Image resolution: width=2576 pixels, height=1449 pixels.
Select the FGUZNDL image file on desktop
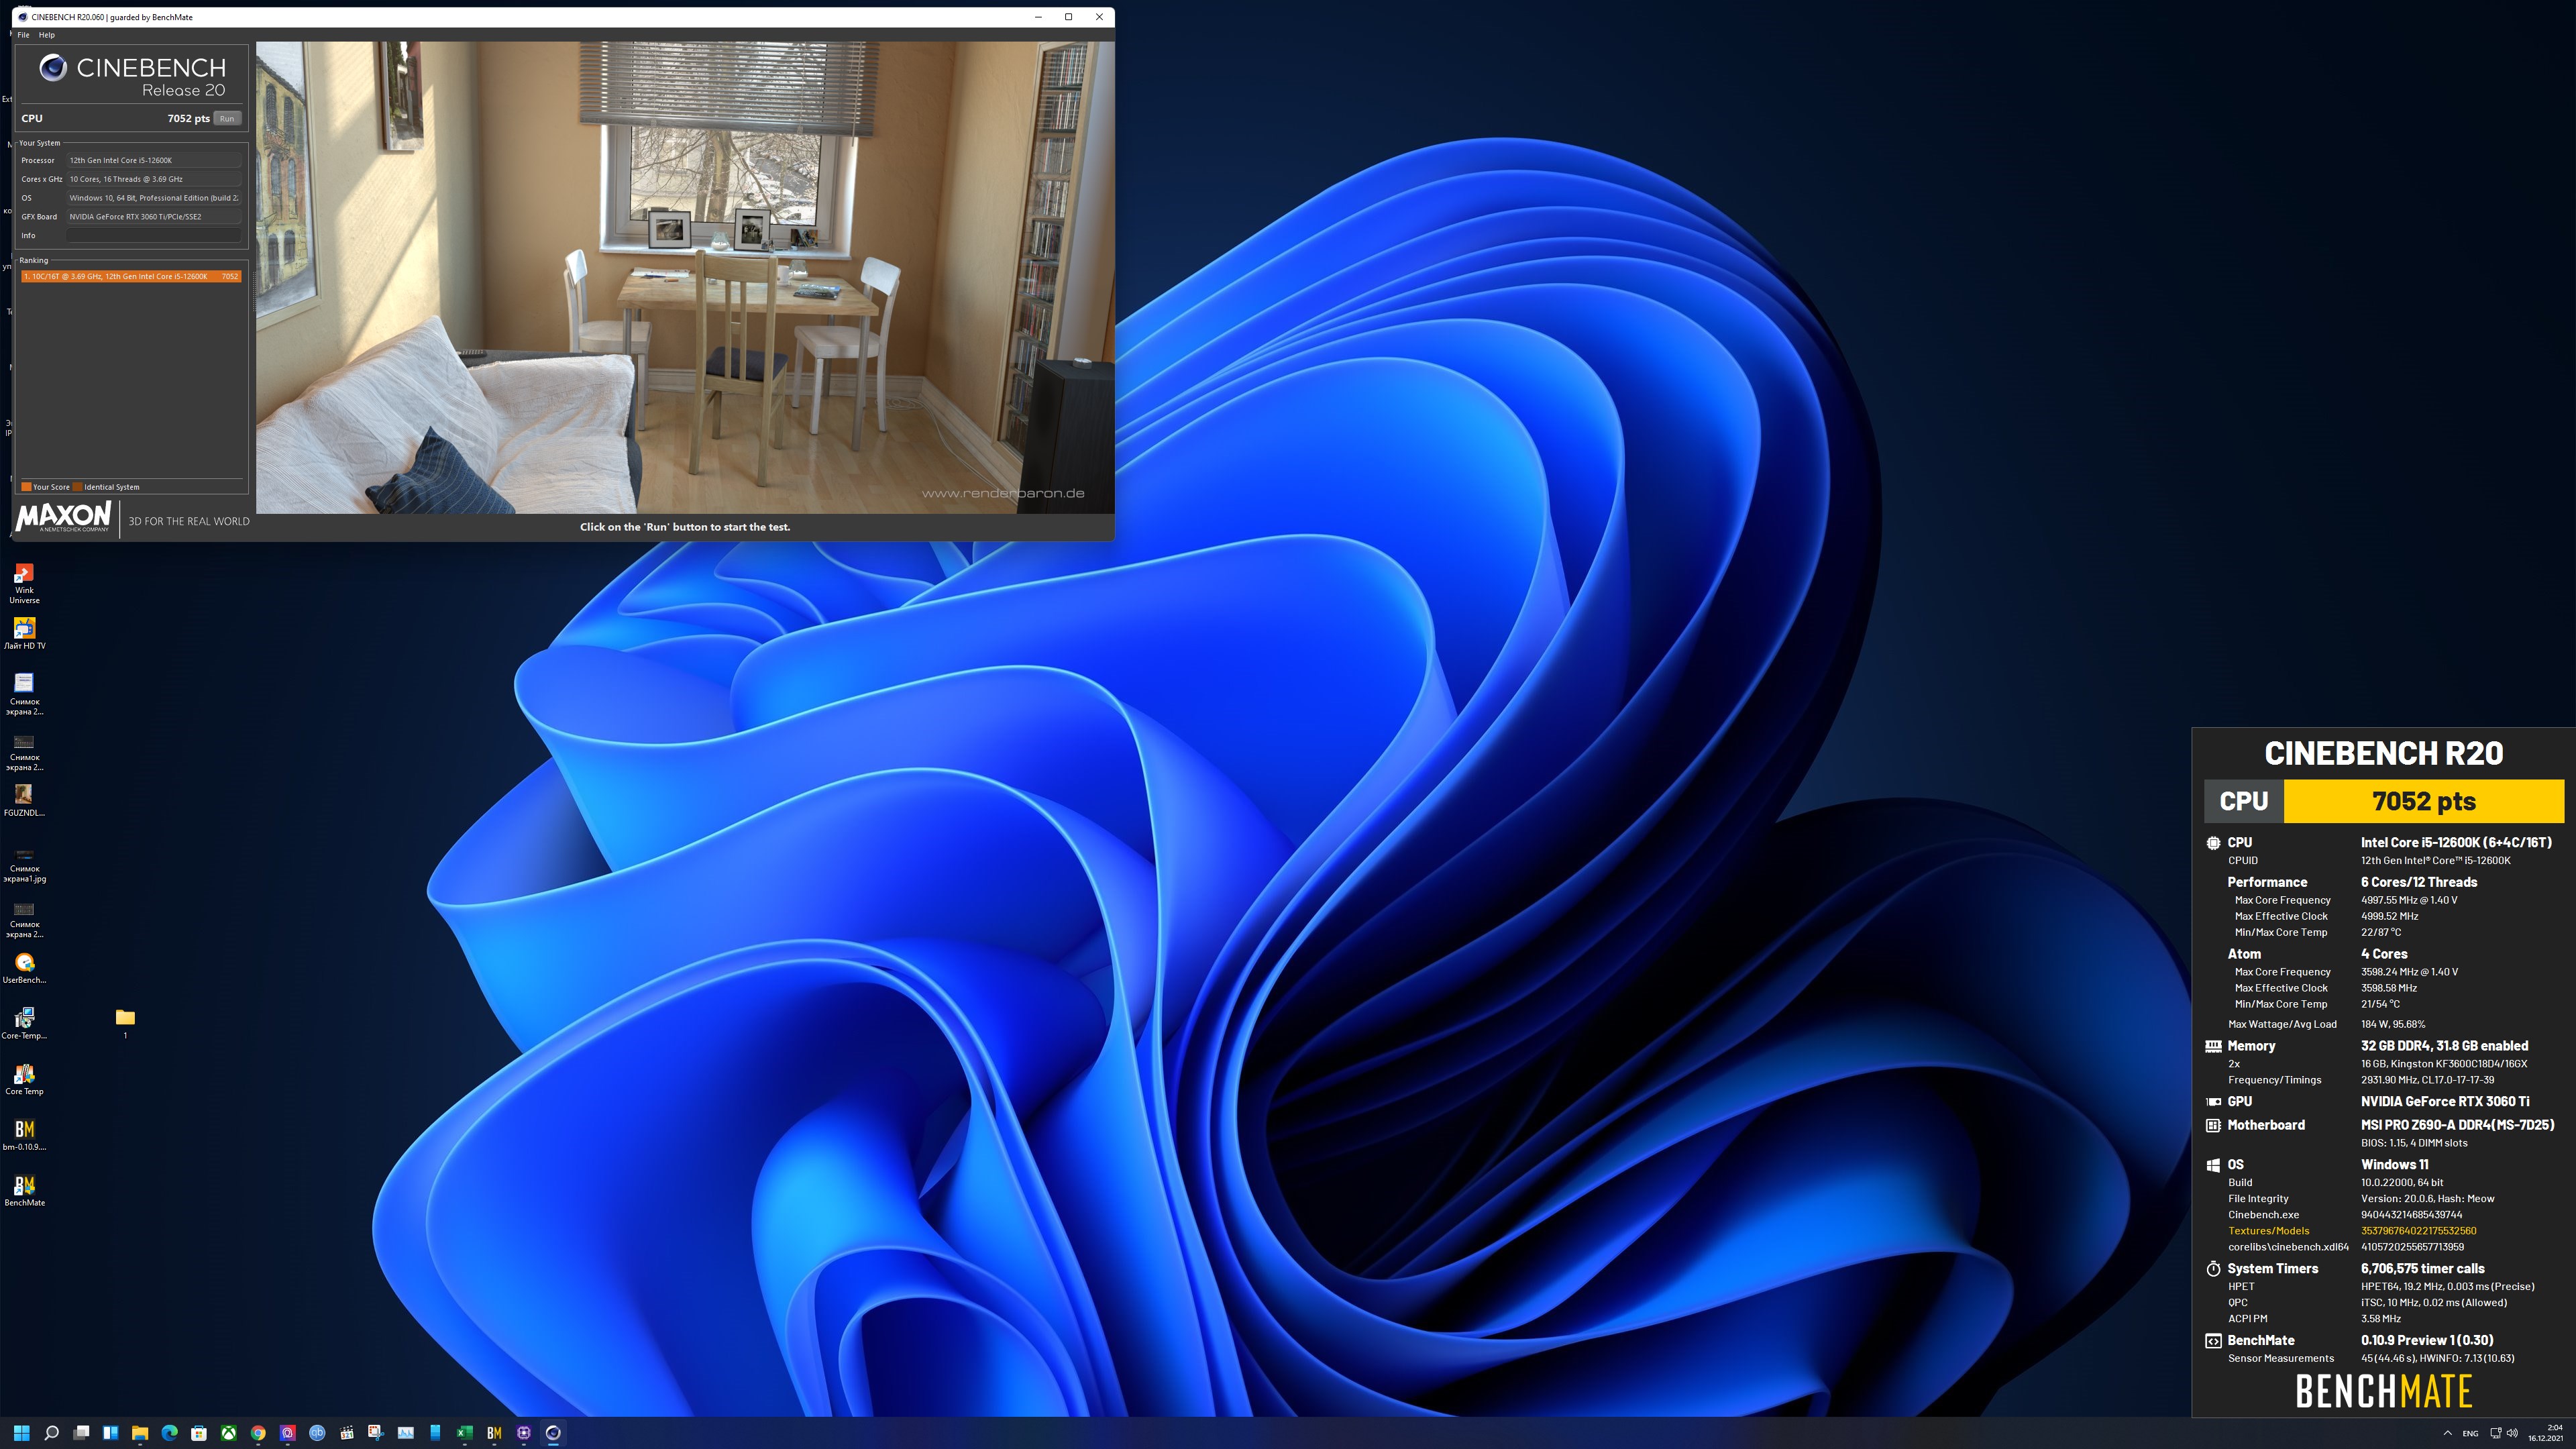[x=24, y=801]
